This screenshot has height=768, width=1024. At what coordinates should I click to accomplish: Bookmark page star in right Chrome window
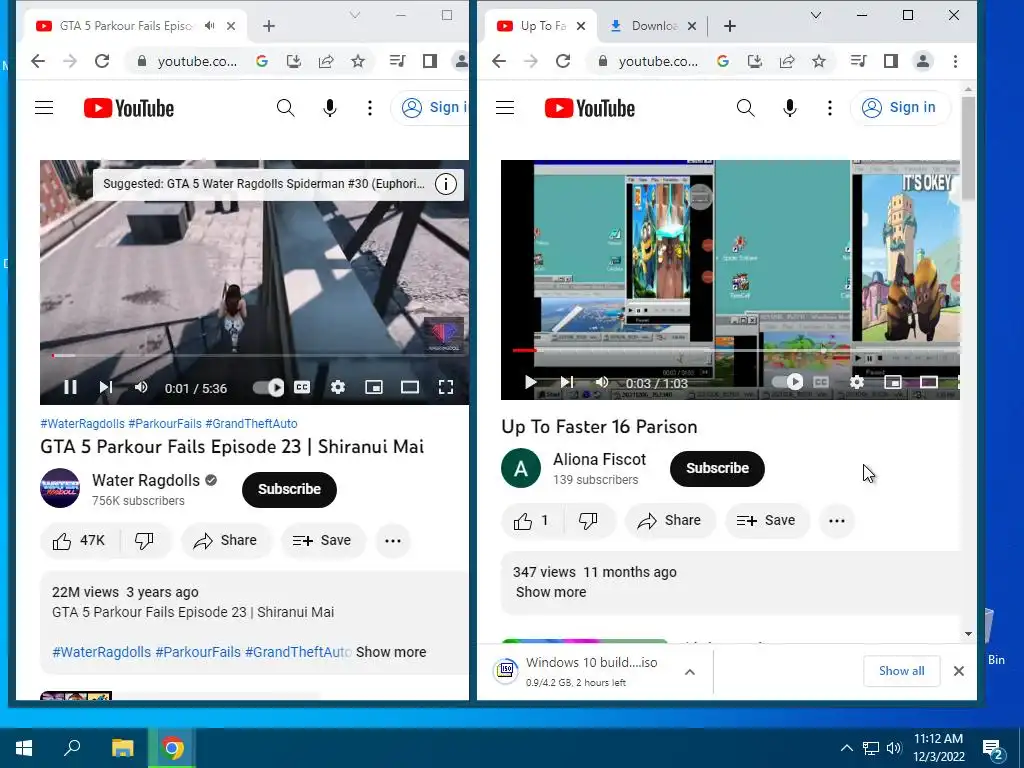coord(819,61)
